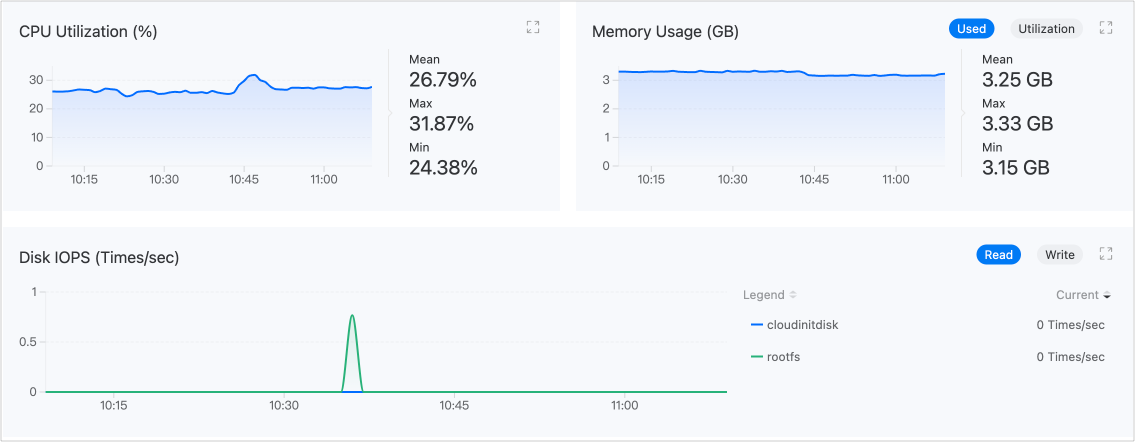Collapse the CPU statistics side panel arrow
This screenshot has width=1135, height=442.
(390, 113)
